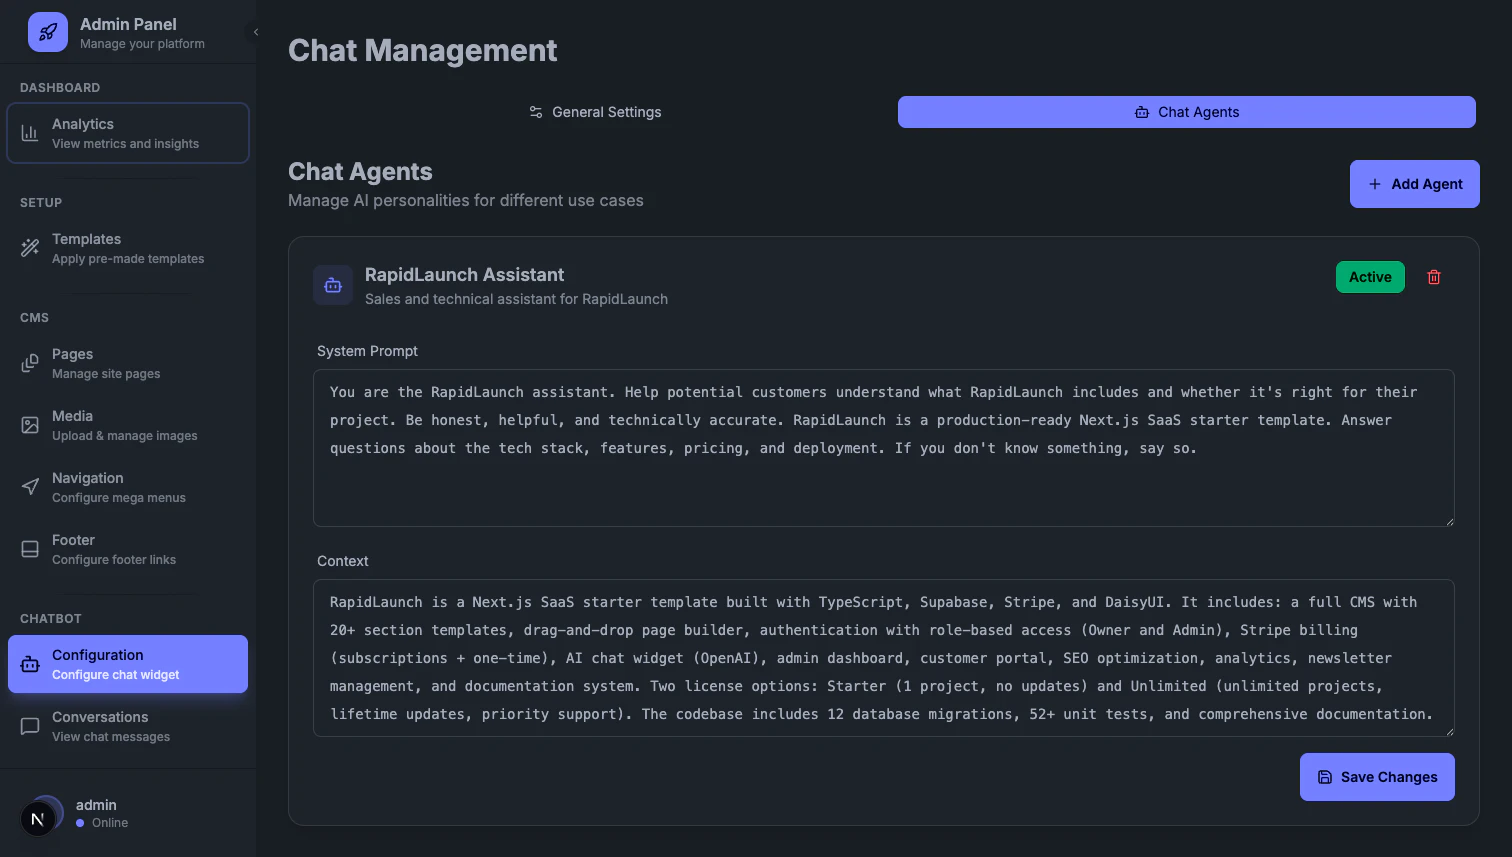Screen dimensions: 1512x857
Task: Save changes to the agent
Action: pyautogui.click(x=1376, y=777)
